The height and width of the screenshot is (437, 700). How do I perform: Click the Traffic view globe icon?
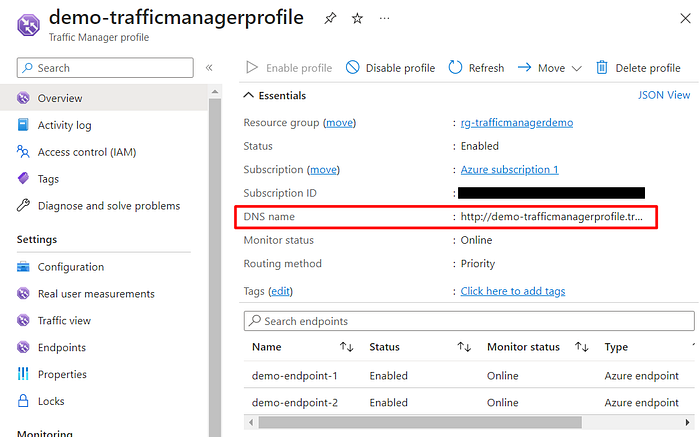(x=23, y=320)
